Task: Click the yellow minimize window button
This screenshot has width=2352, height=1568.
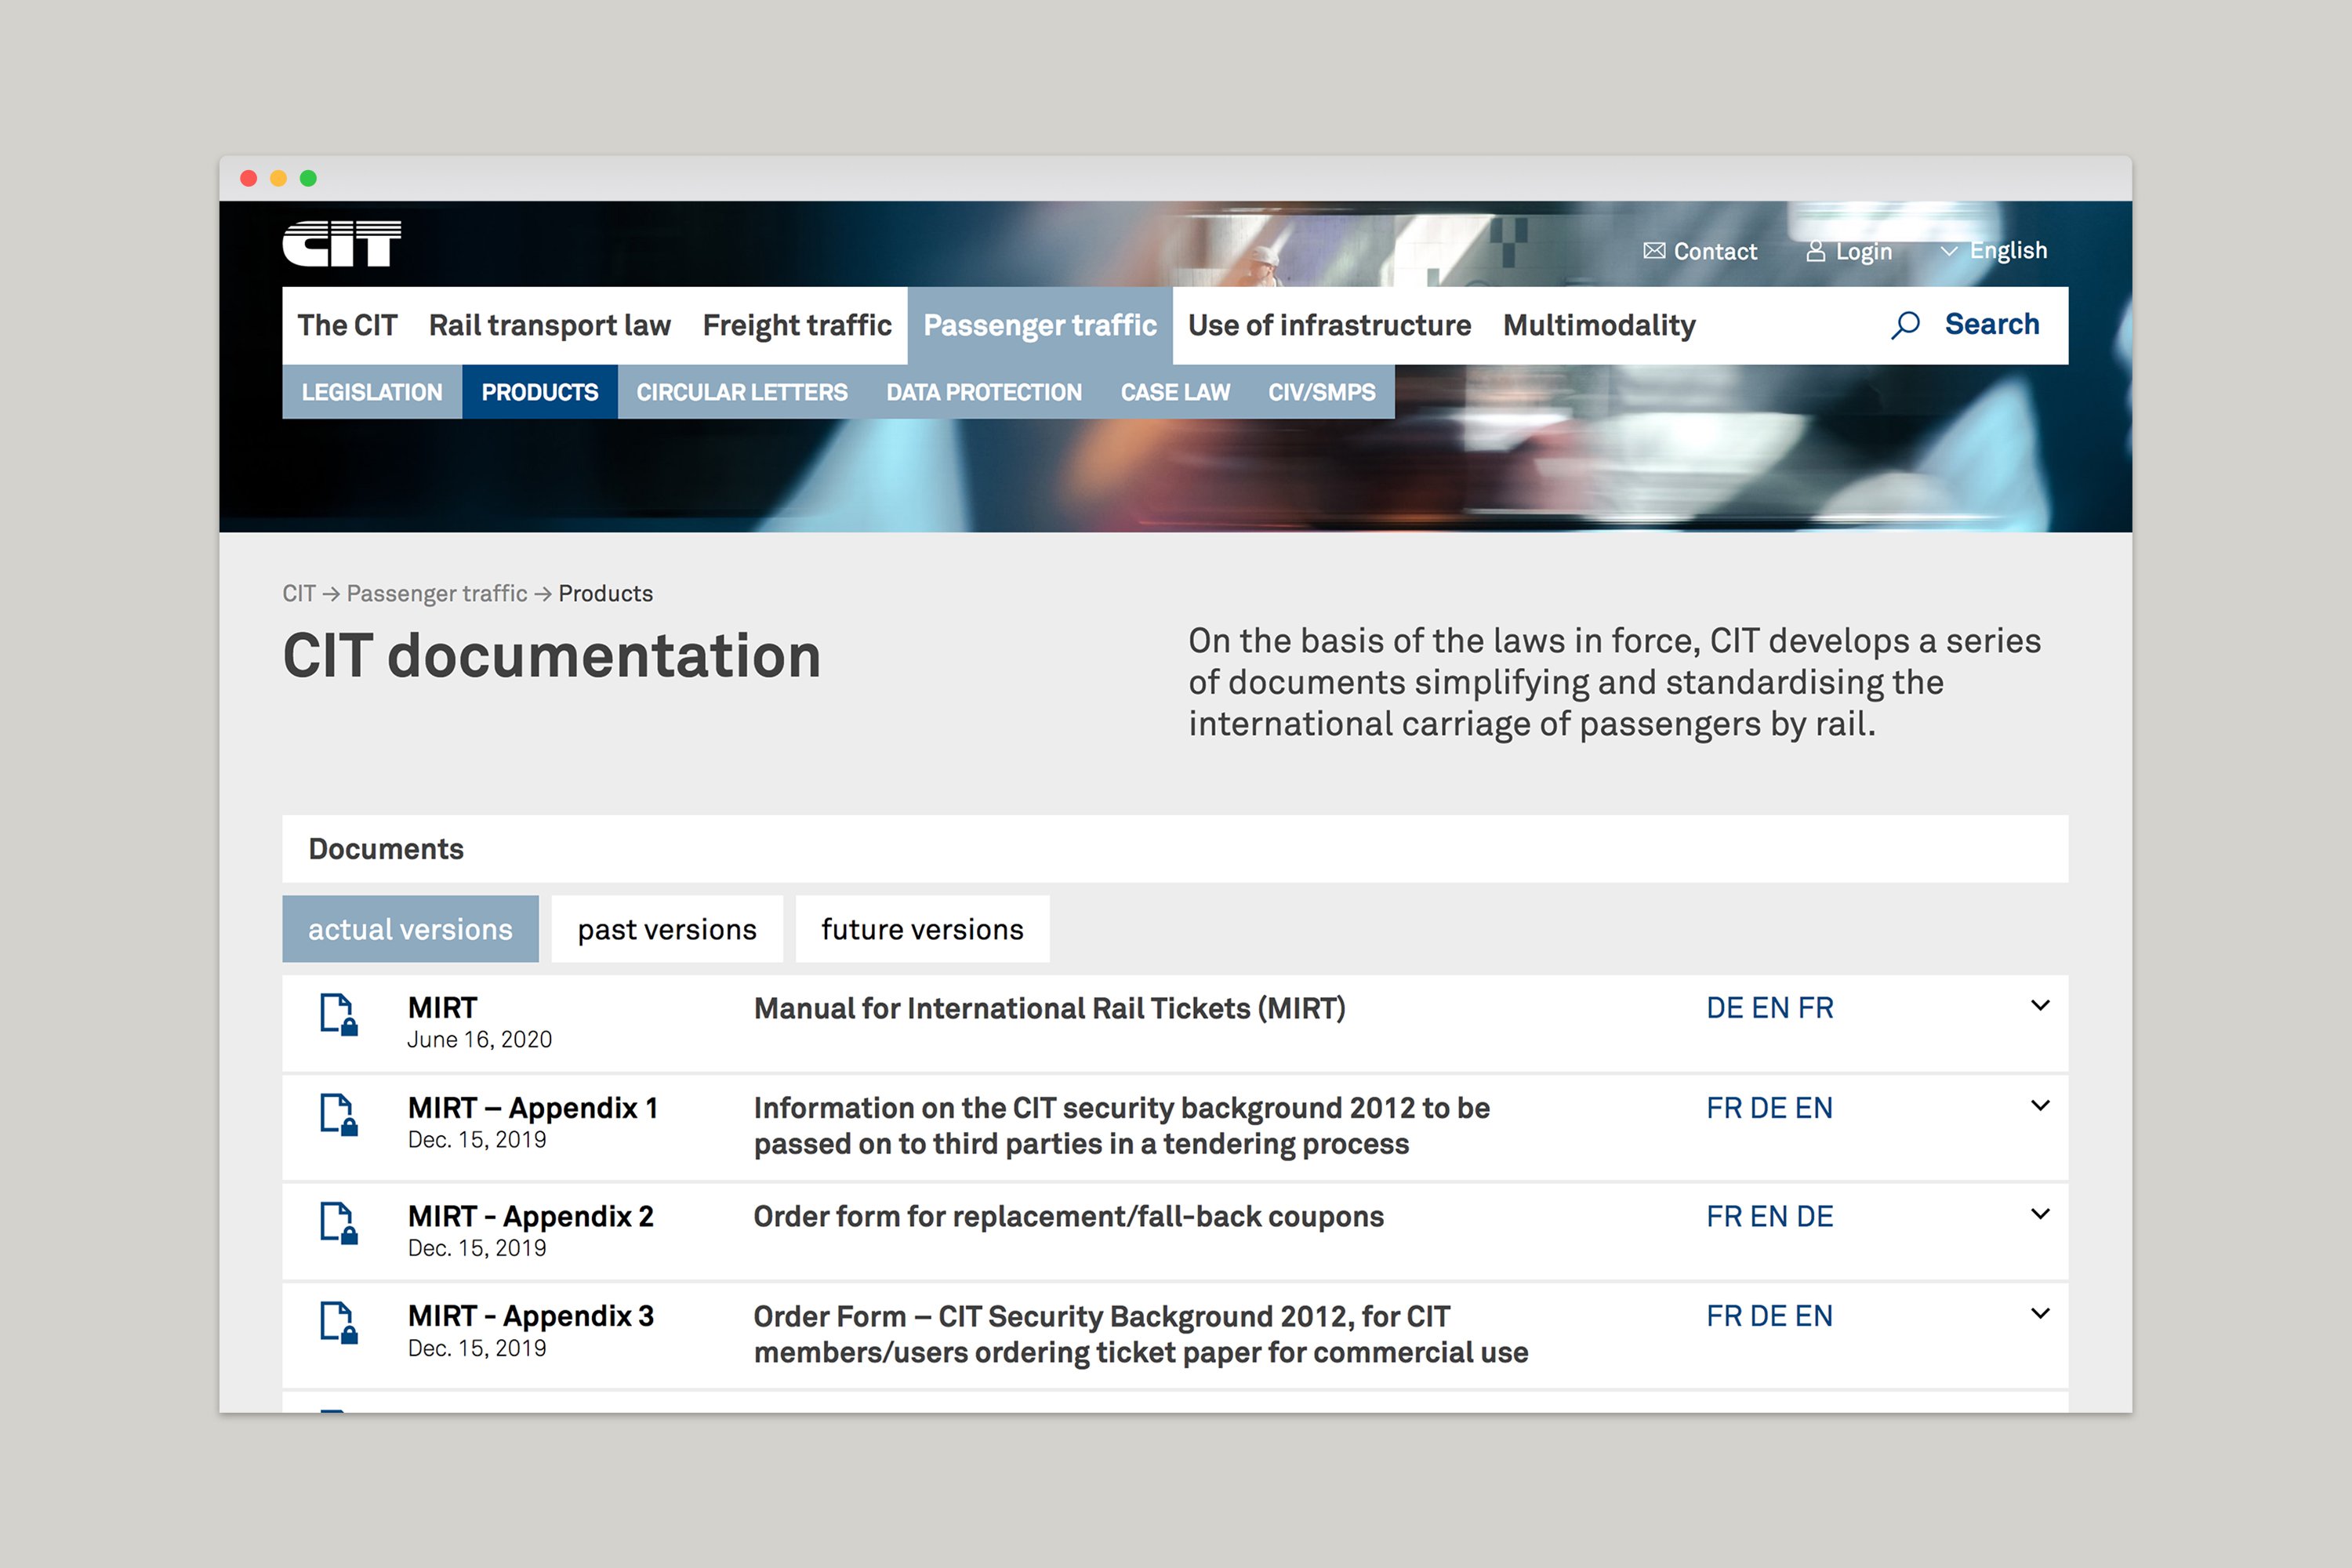Action: click(x=279, y=178)
